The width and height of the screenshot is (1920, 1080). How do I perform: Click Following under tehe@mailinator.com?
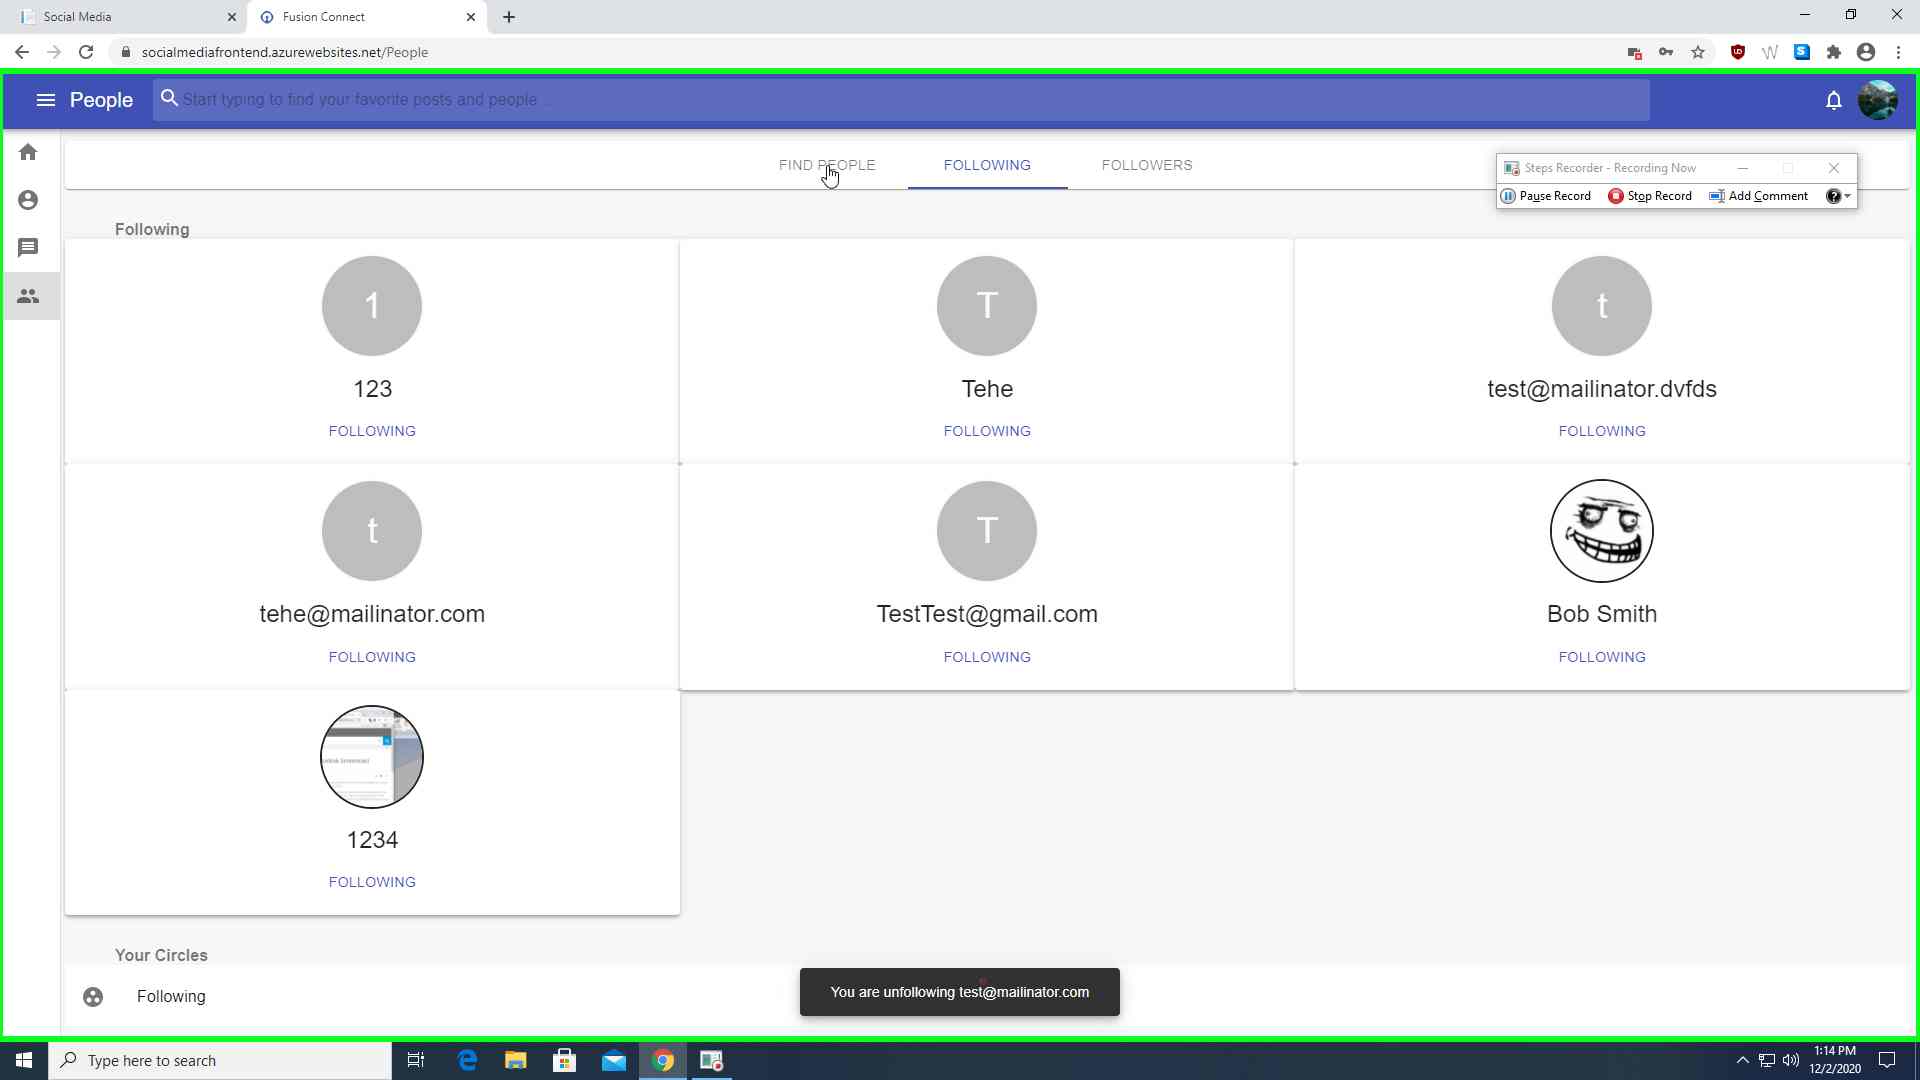tap(372, 657)
